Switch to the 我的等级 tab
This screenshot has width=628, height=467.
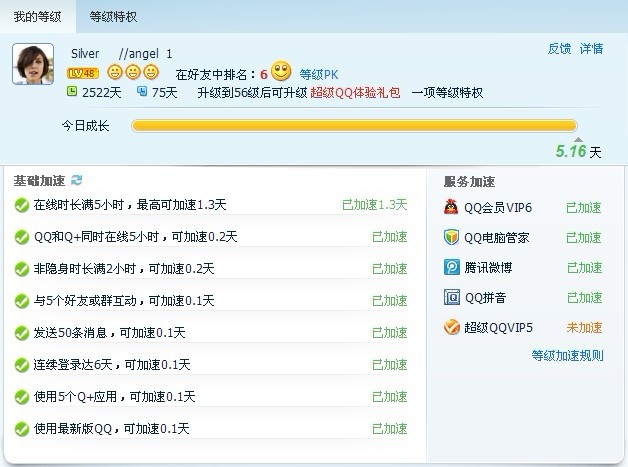pos(38,17)
